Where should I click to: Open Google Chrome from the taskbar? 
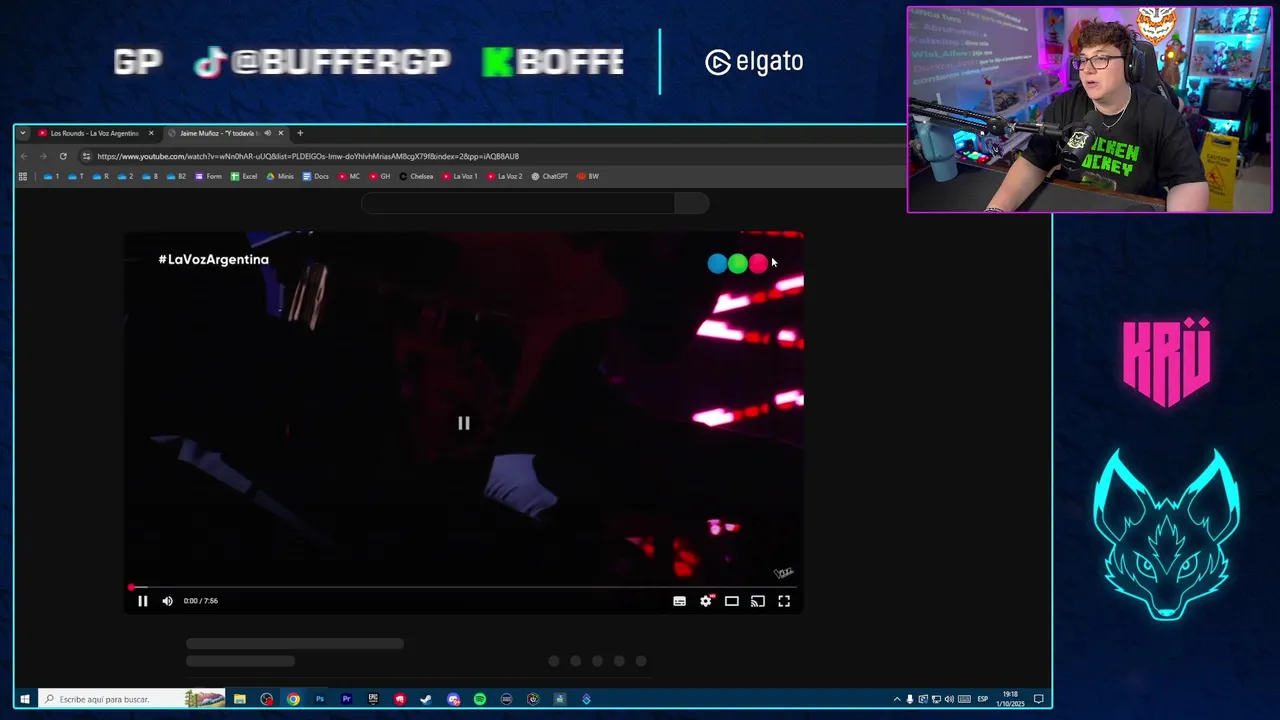click(x=293, y=699)
